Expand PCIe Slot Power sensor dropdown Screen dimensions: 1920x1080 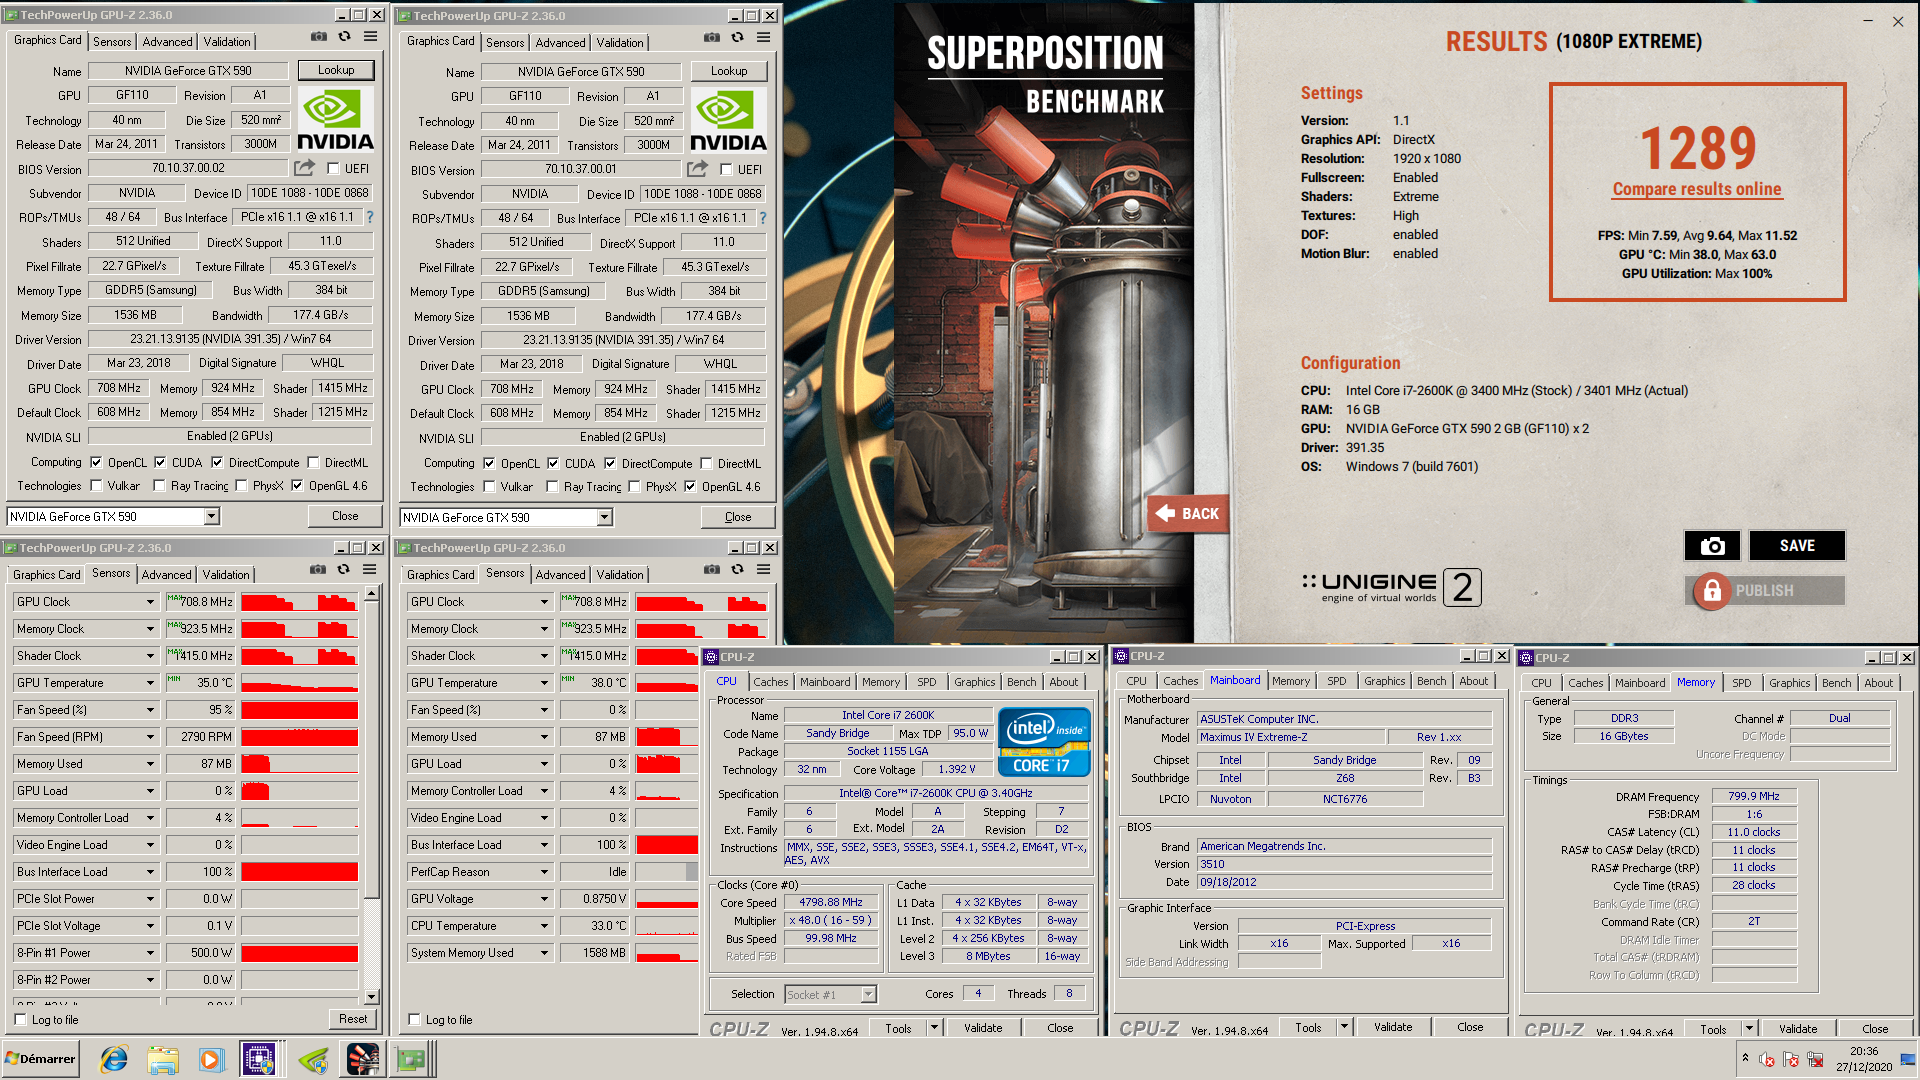[150, 899]
